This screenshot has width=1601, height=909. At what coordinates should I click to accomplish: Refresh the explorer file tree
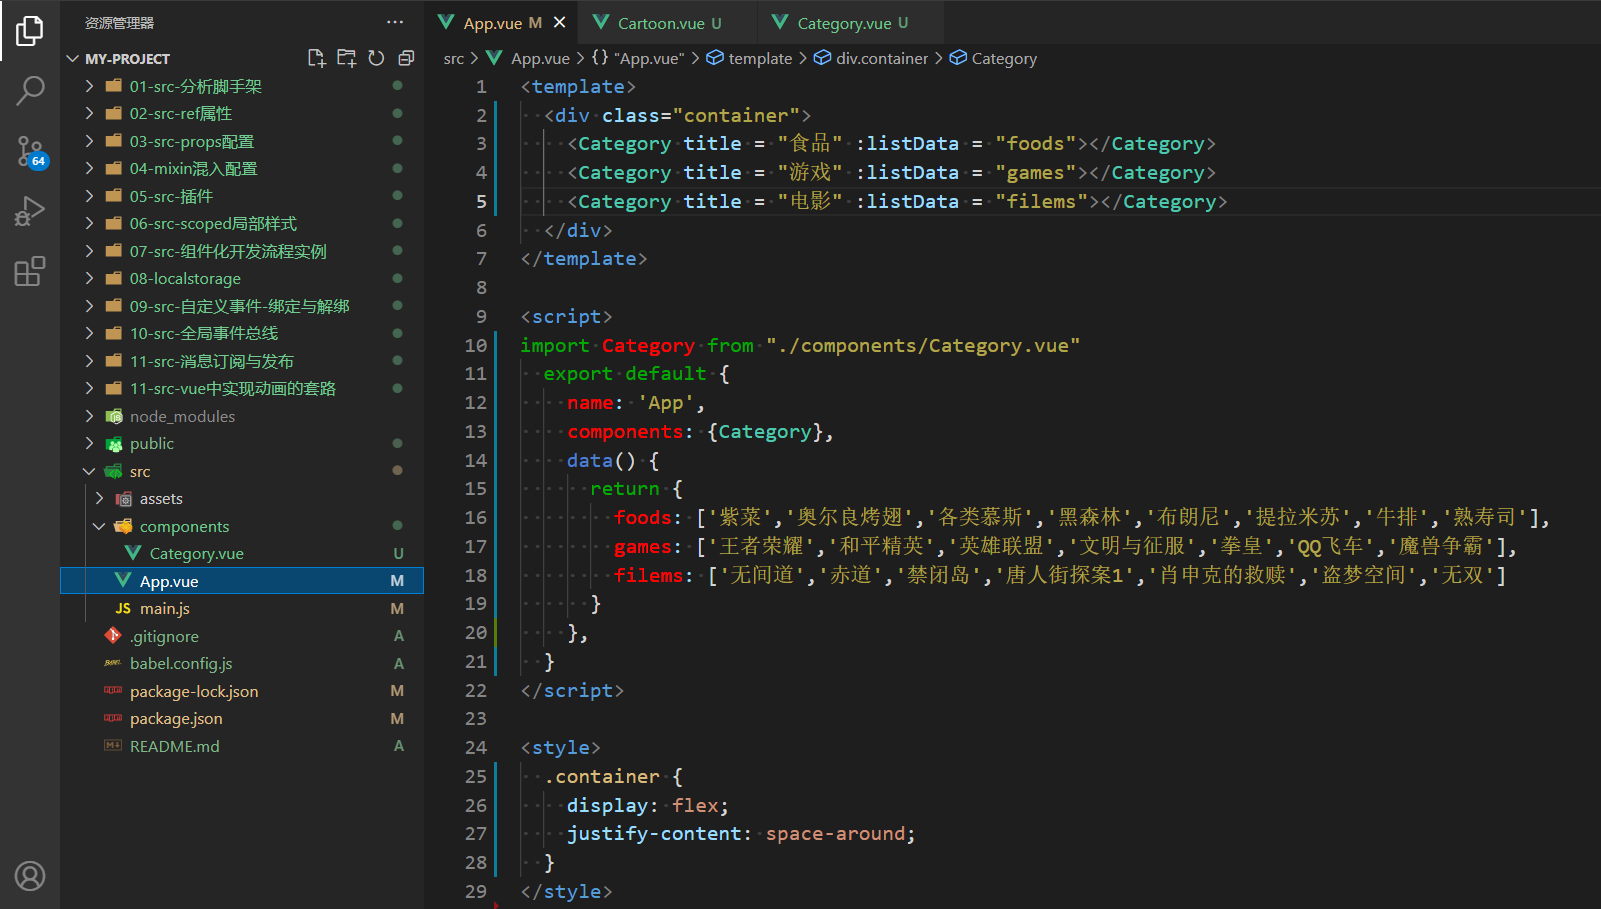click(x=376, y=58)
